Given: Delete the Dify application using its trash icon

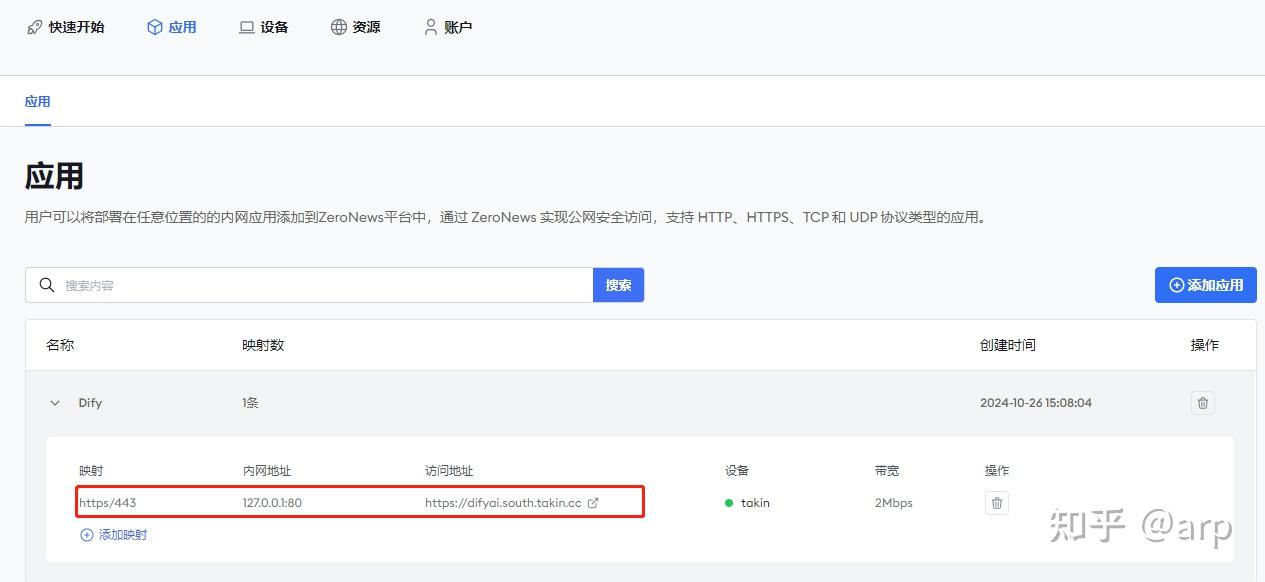Looking at the screenshot, I should pos(1202,402).
